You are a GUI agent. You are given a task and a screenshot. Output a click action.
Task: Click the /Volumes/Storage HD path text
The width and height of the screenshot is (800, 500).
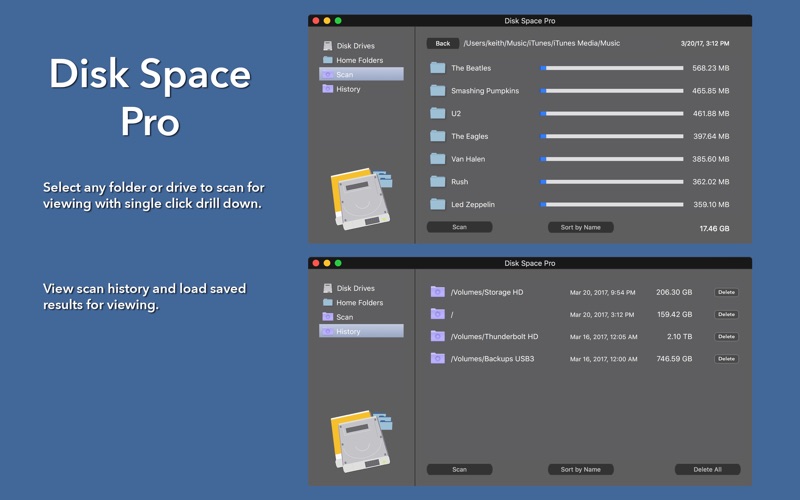[487, 292]
